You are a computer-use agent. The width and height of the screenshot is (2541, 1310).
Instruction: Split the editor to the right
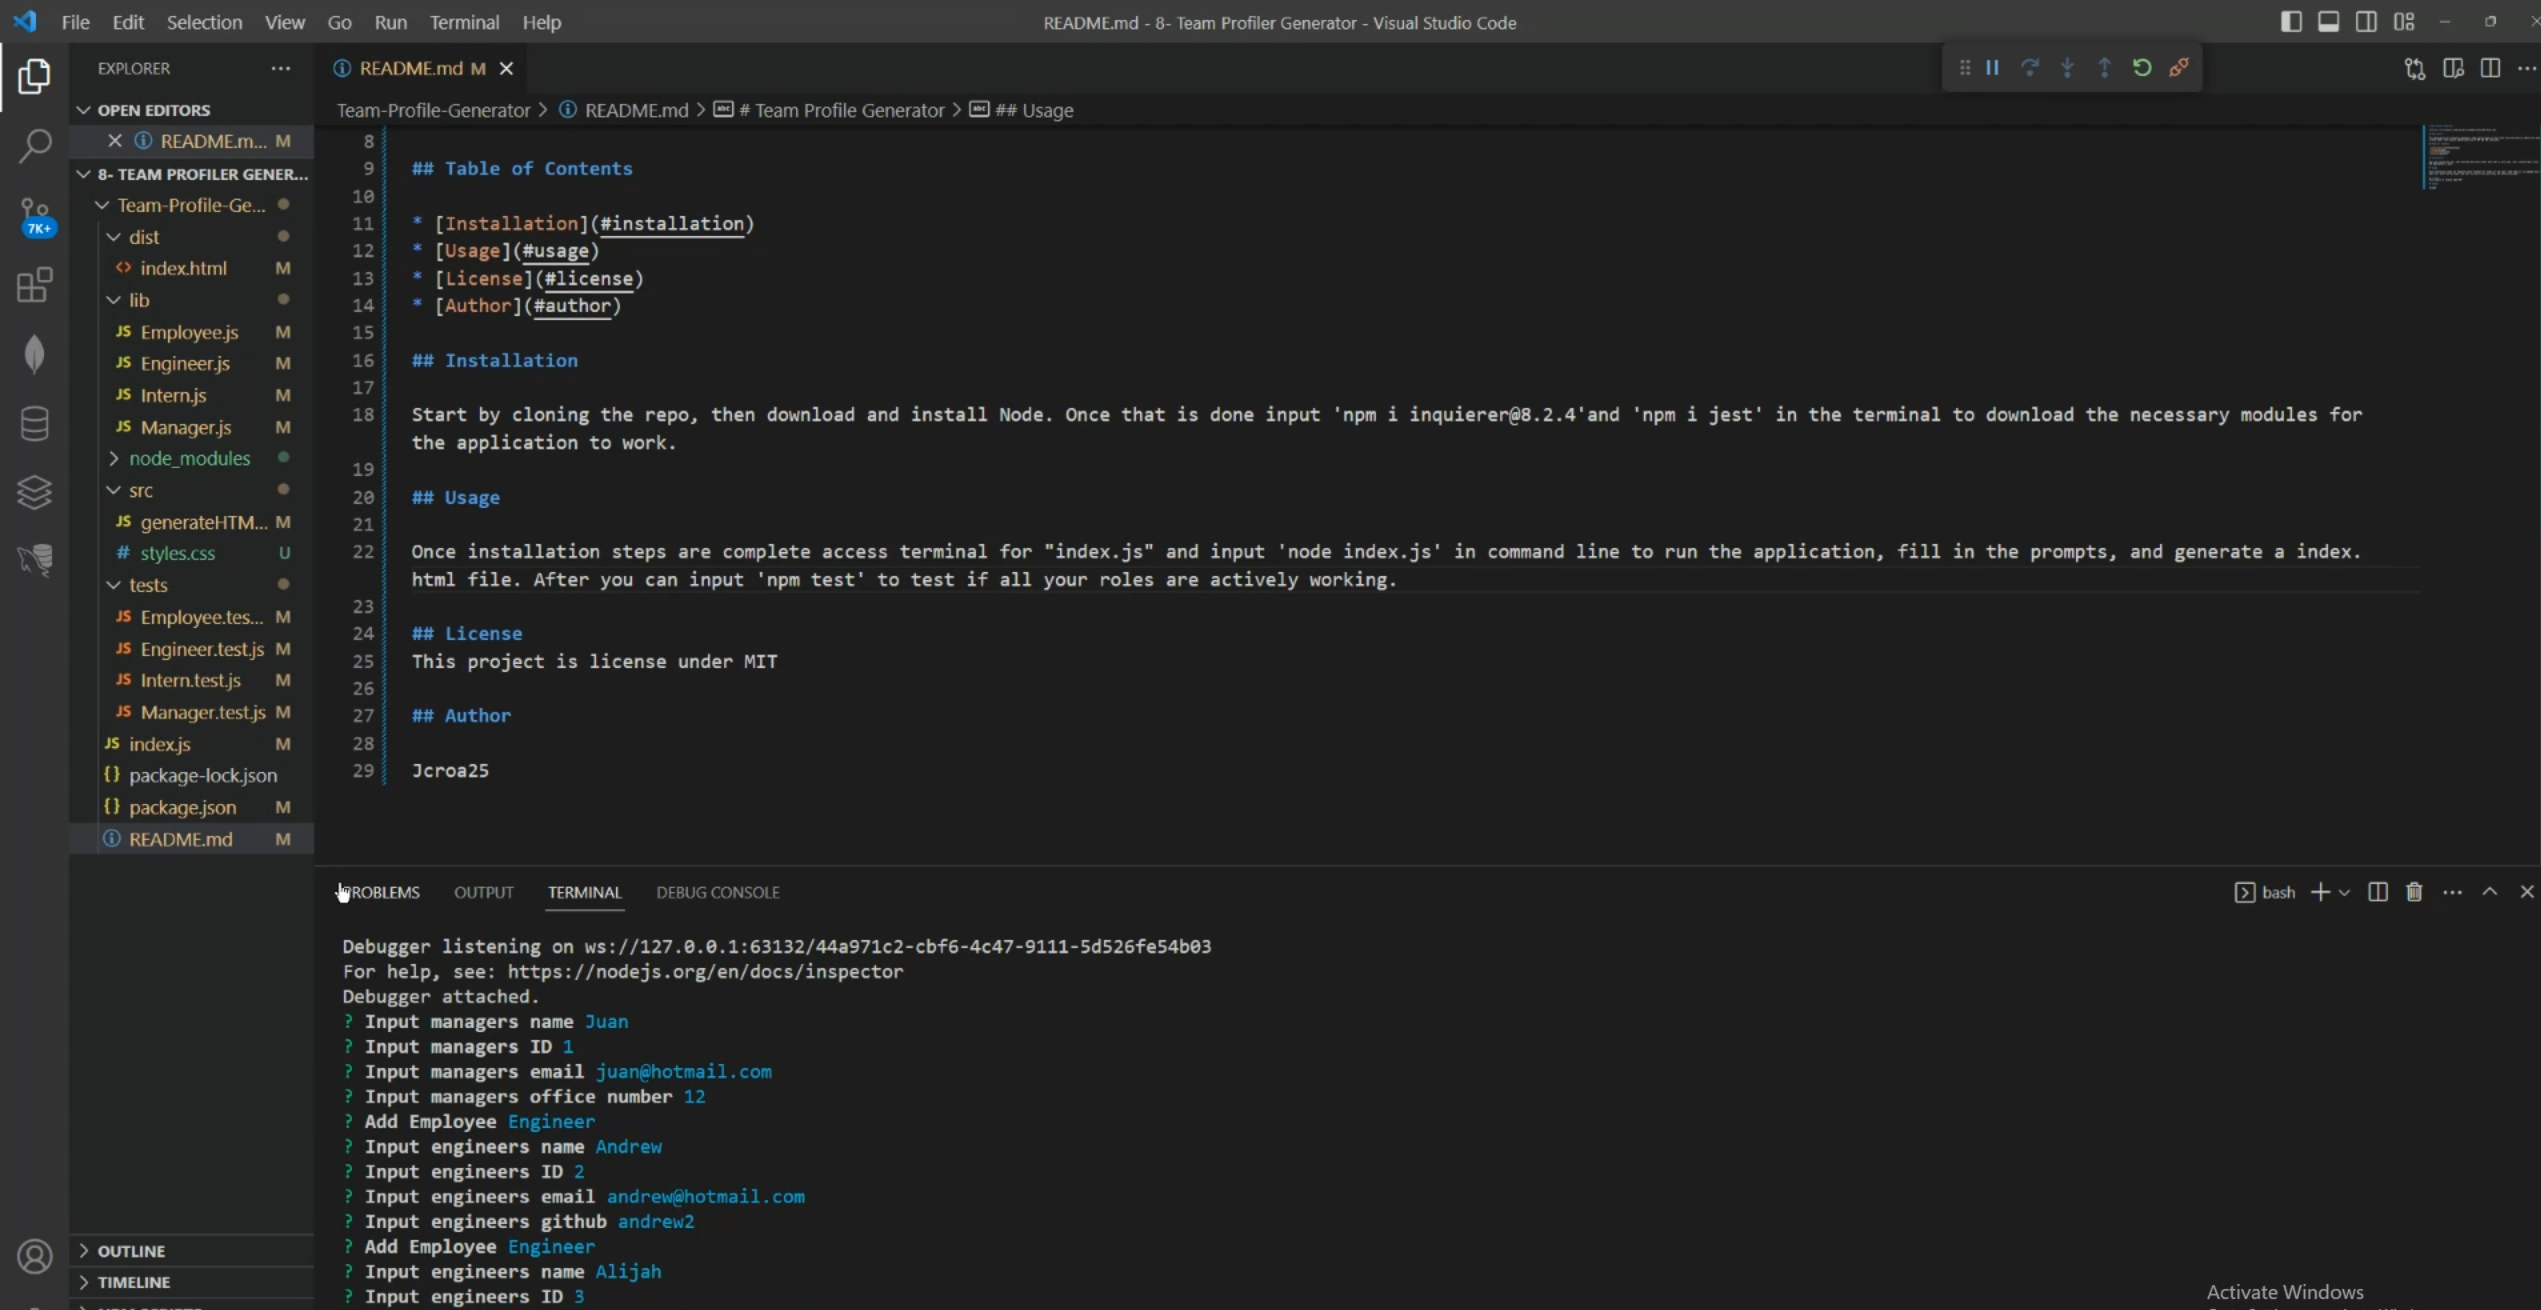2490,68
